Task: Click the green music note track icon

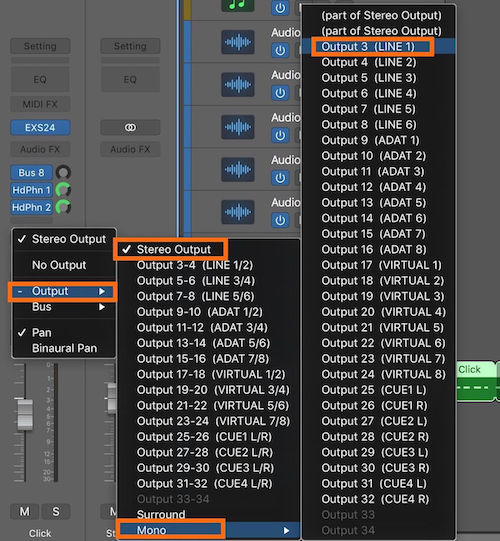Action: click(238, 5)
